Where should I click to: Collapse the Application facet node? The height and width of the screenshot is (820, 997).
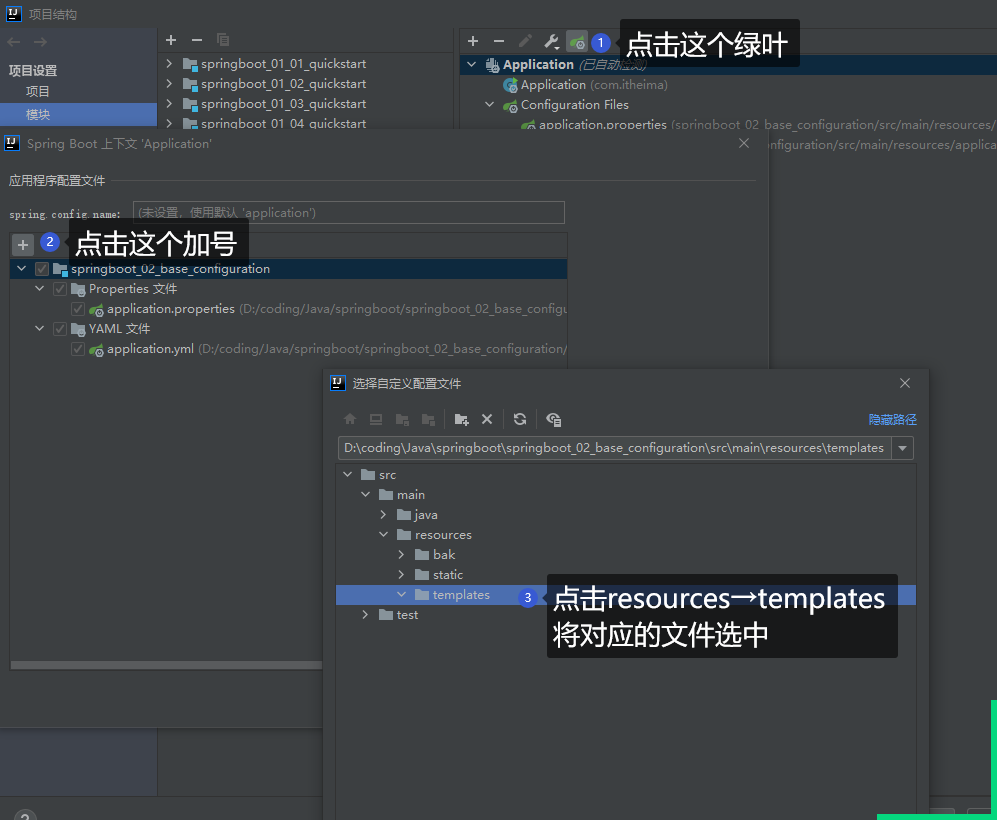tap(472, 64)
